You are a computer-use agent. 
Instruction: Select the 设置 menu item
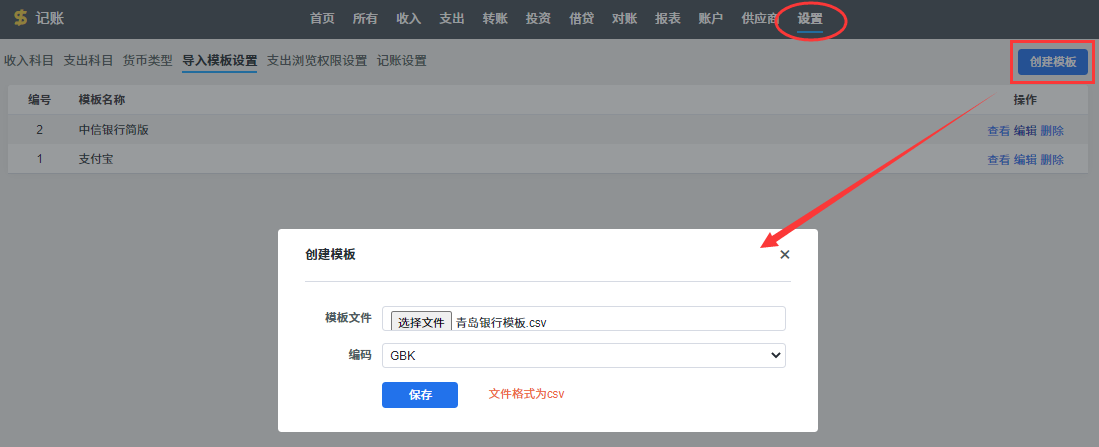click(x=810, y=19)
